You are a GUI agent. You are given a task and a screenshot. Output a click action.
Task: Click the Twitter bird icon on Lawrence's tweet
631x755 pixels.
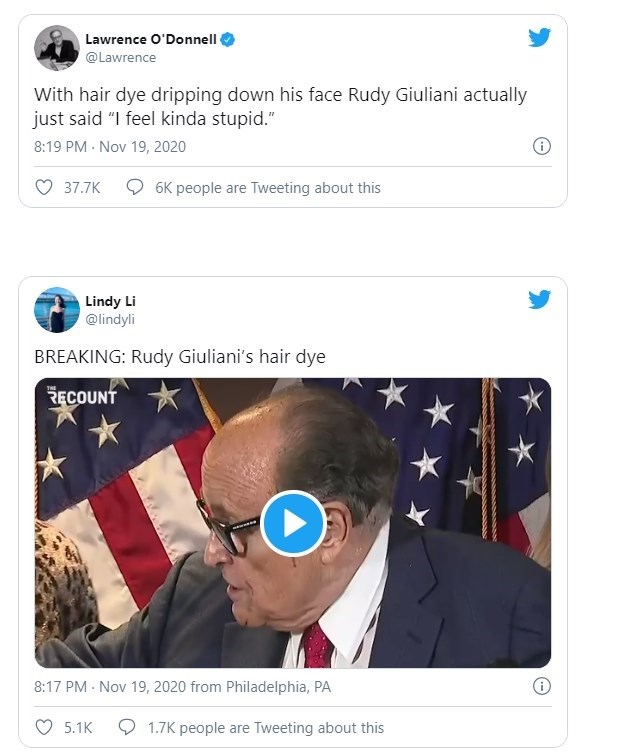[x=539, y=37]
